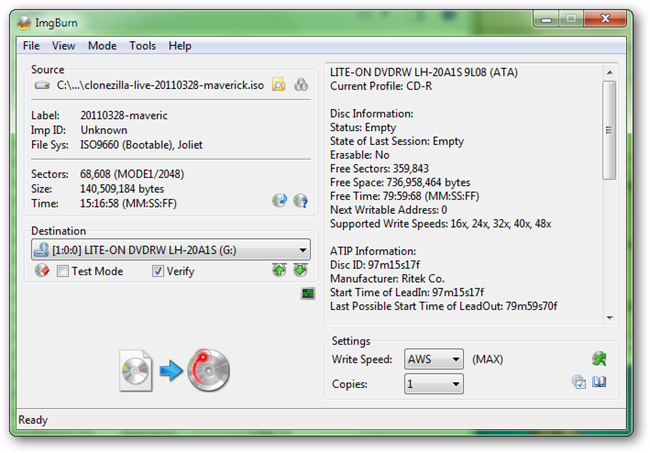The width and height of the screenshot is (650, 453).
Task: Minimize the ImgBurn window
Action: (x=546, y=19)
